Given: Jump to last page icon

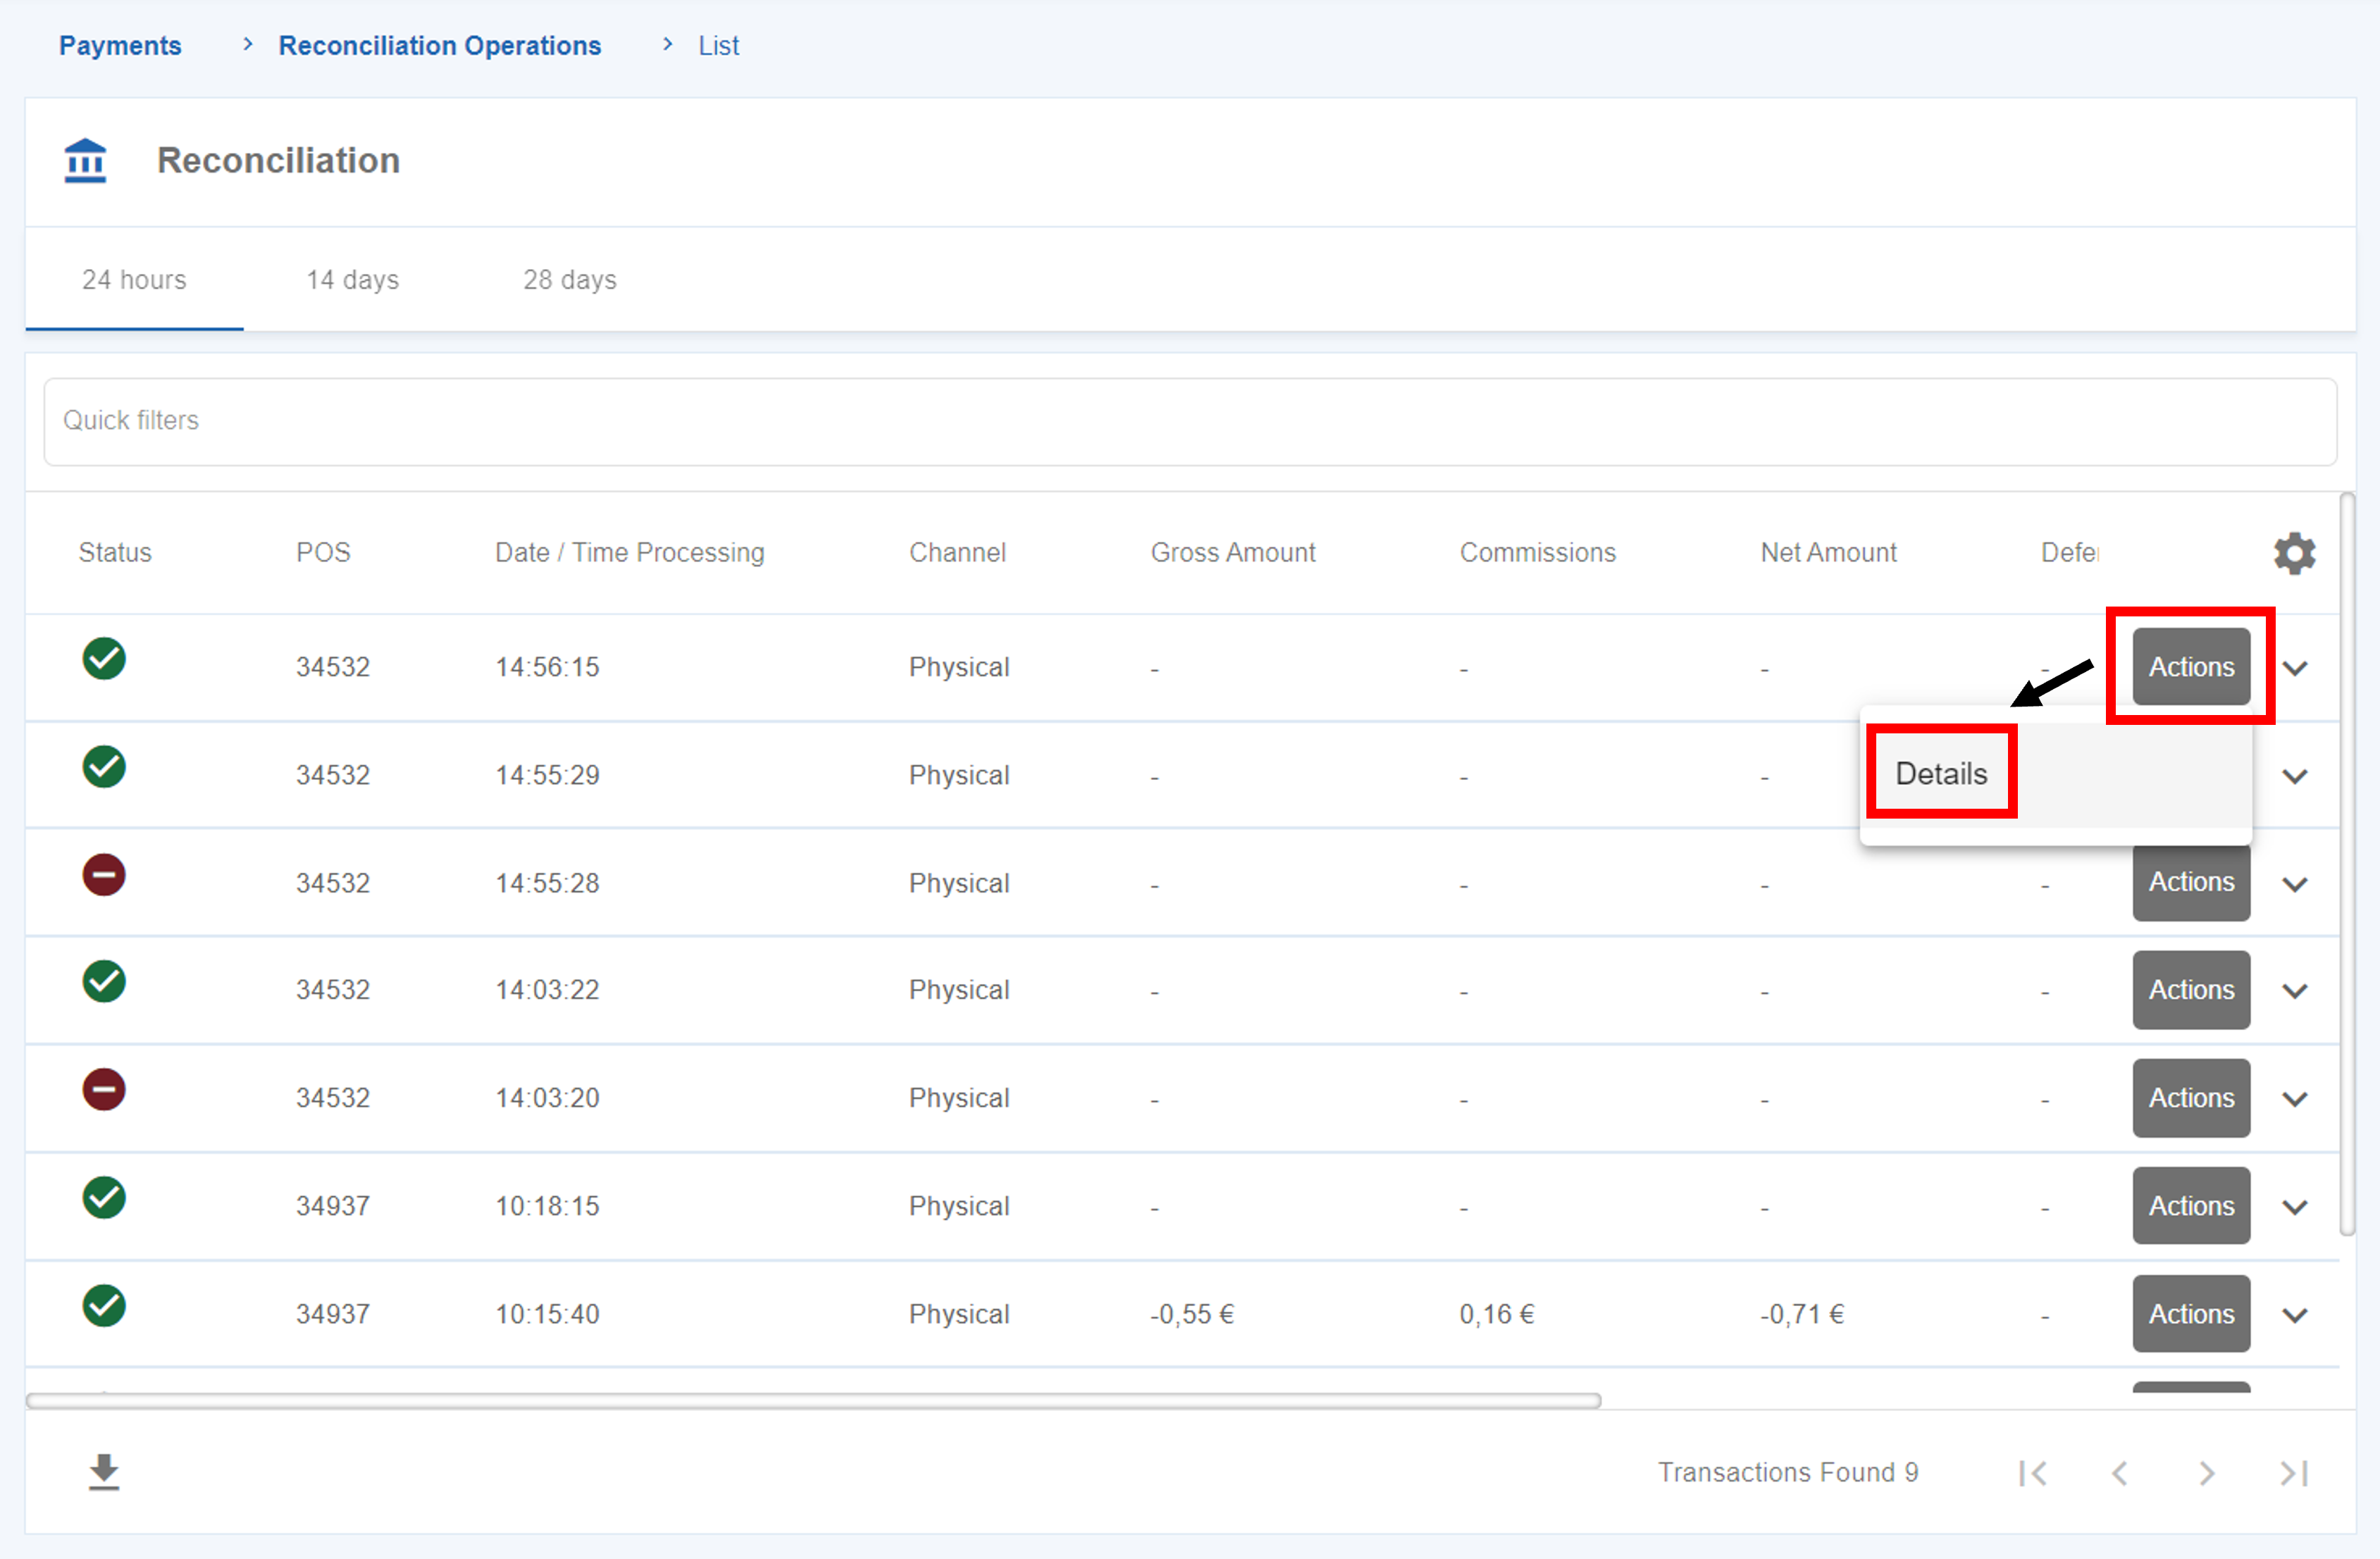Looking at the screenshot, I should (2294, 1473).
